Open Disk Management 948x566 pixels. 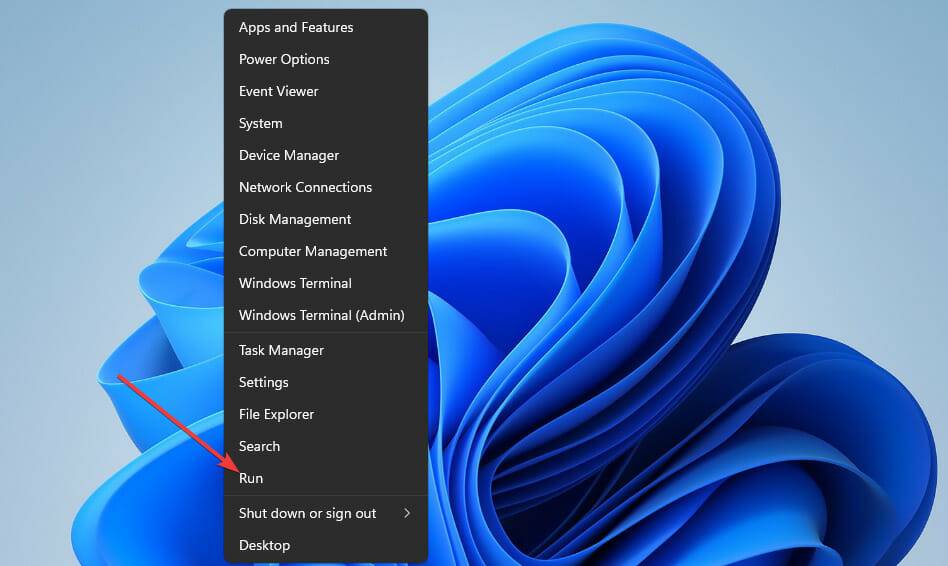295,219
